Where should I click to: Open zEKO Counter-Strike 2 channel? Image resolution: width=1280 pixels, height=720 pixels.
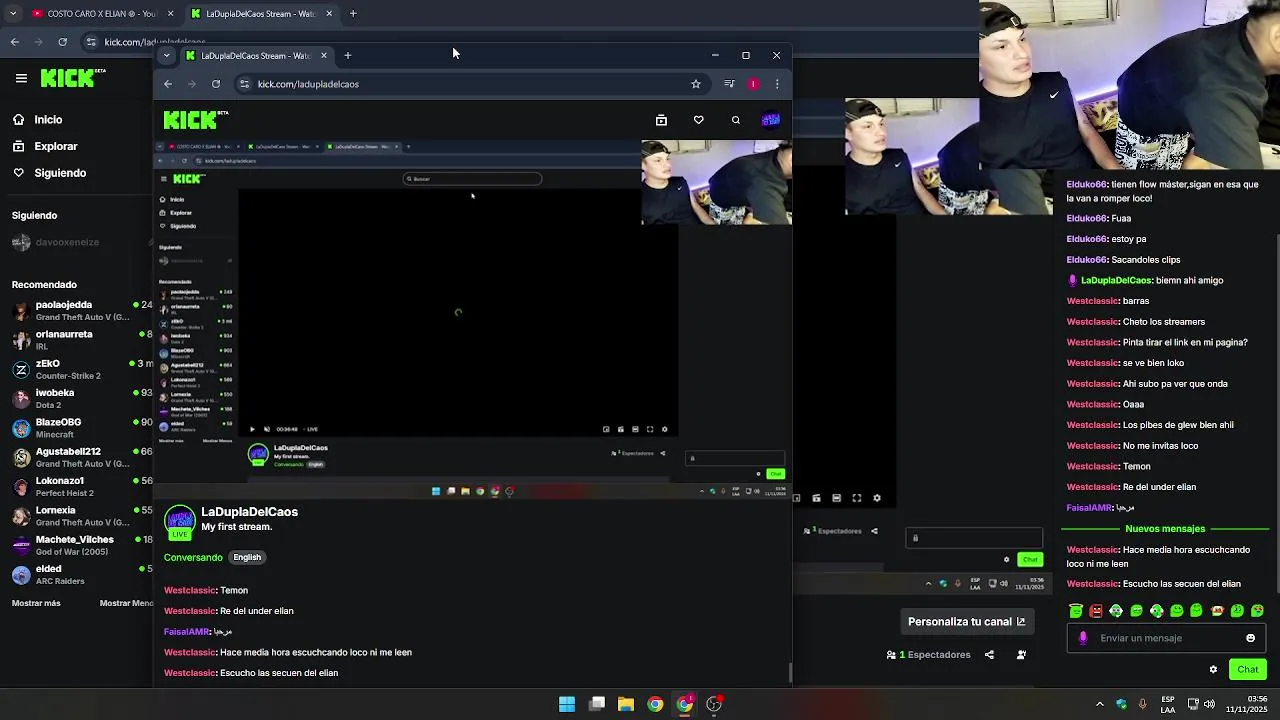pyautogui.click(x=81, y=369)
